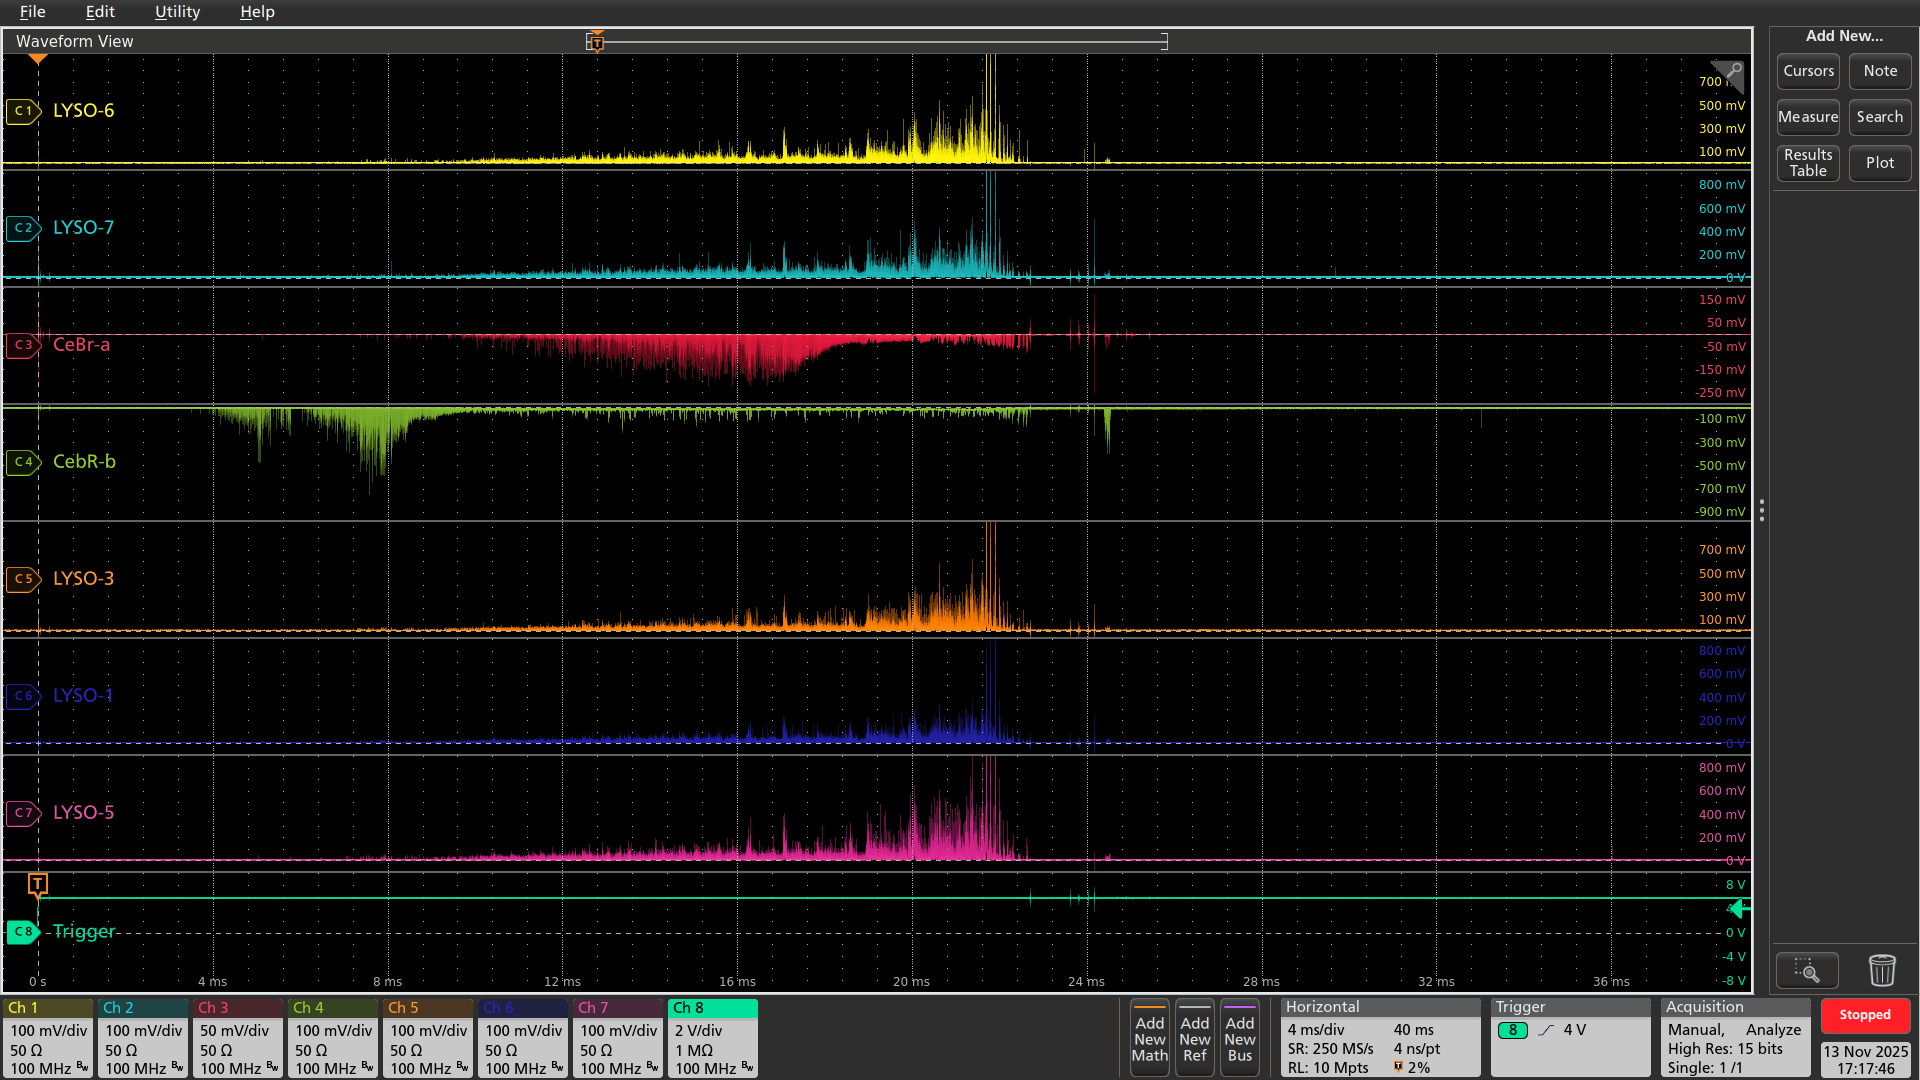
Task: Click the trash can delete icon
Action: pyautogui.click(x=1881, y=970)
